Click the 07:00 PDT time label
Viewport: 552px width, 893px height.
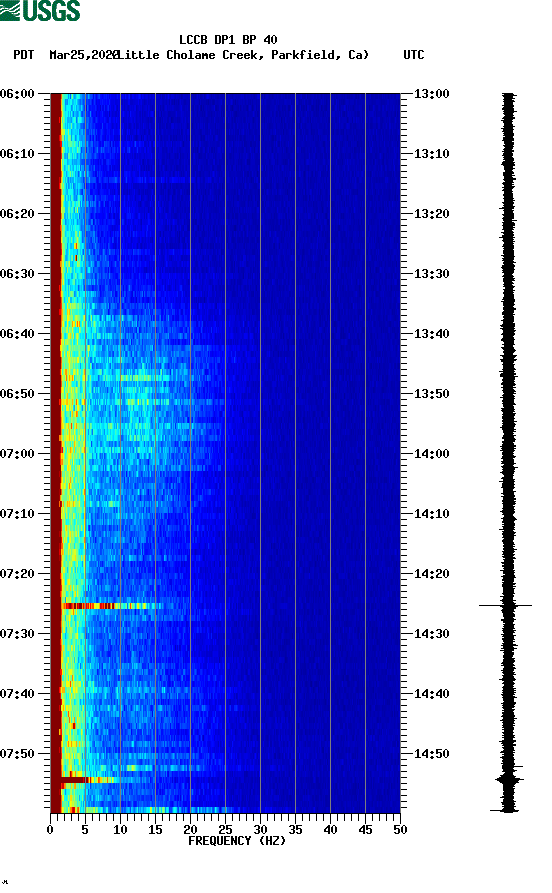18,454
